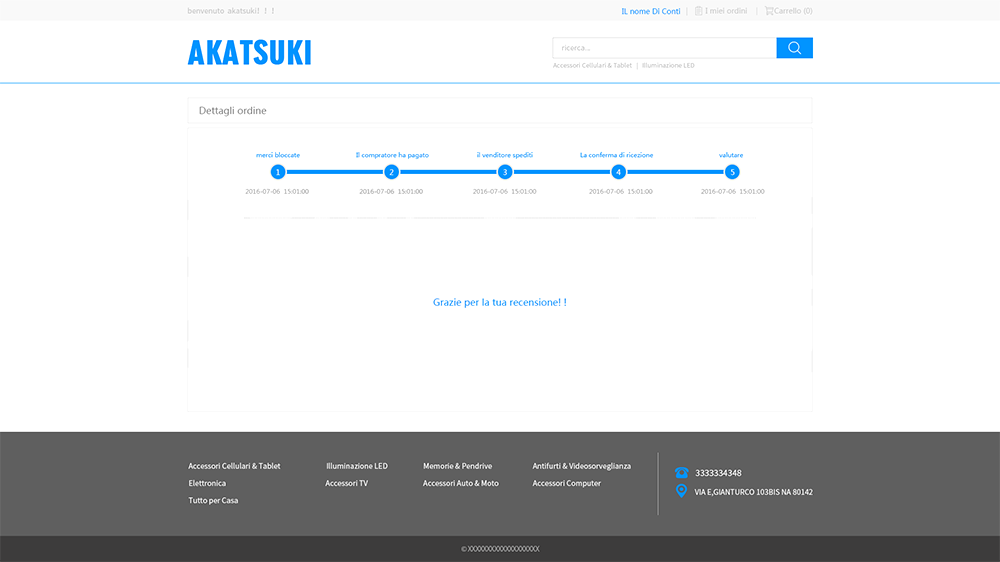Click the AKATSUKI logo
The image size is (1000, 562).
coord(249,52)
